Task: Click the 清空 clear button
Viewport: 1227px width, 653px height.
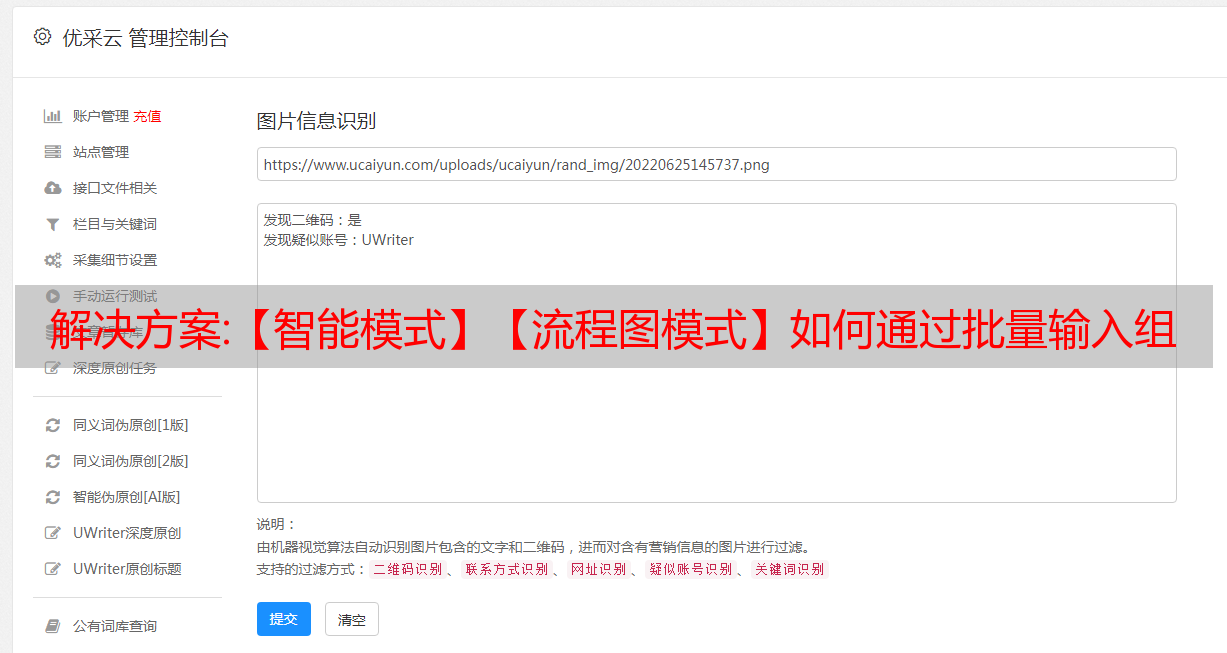Action: [352, 619]
